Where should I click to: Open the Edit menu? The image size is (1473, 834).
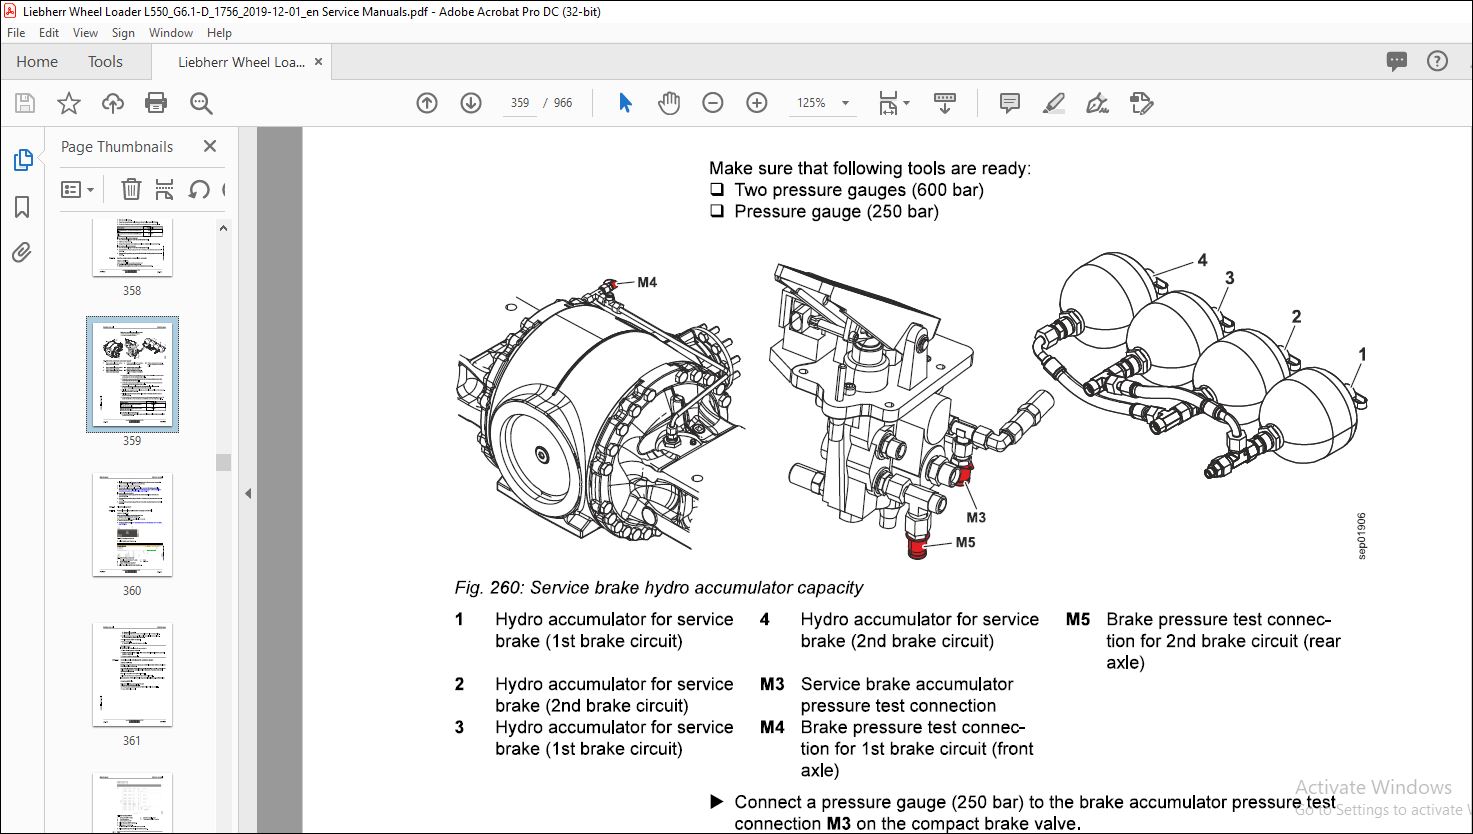(49, 33)
